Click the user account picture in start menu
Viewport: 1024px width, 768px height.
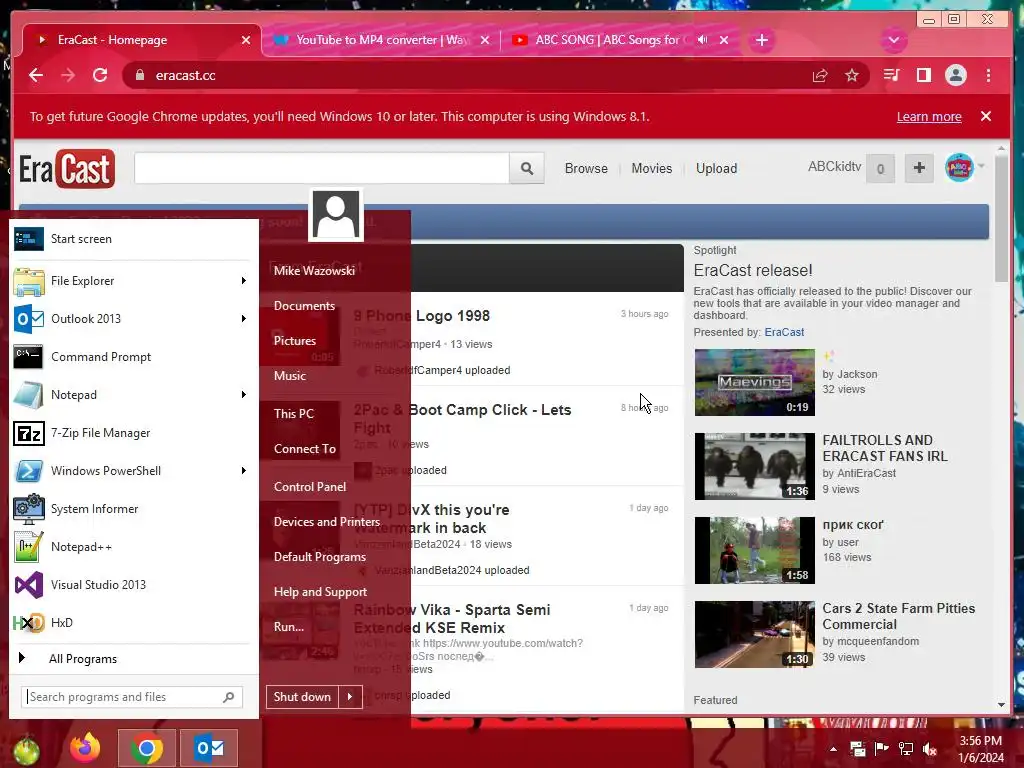point(336,215)
